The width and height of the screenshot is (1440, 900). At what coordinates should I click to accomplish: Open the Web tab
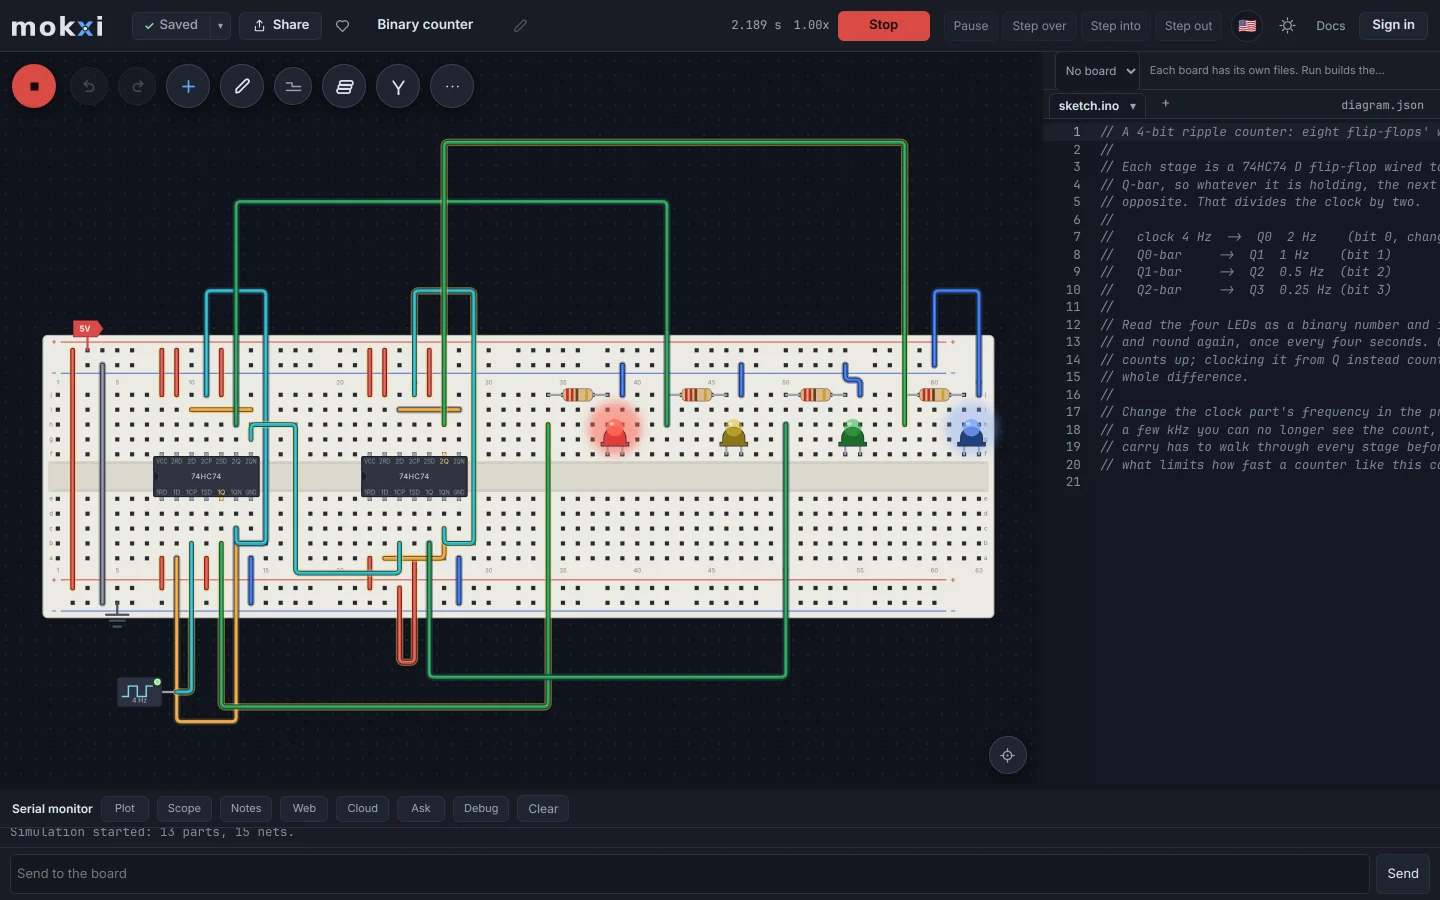coord(304,809)
